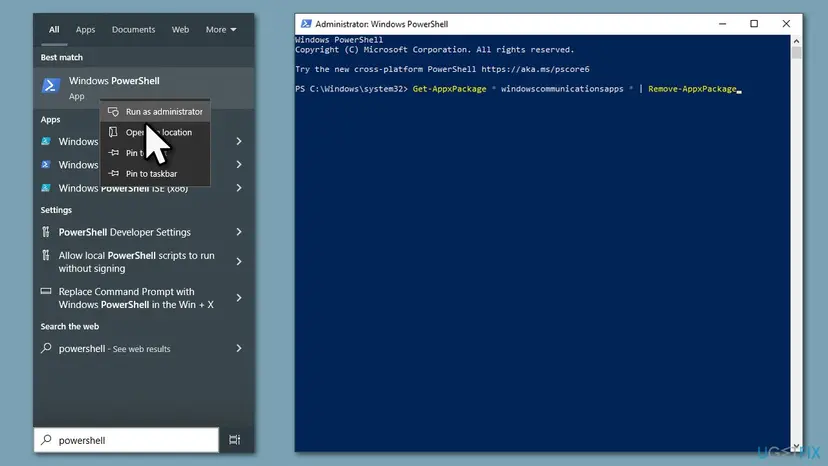Click the PowerShell vertical scrollbar thumb

click(x=796, y=53)
